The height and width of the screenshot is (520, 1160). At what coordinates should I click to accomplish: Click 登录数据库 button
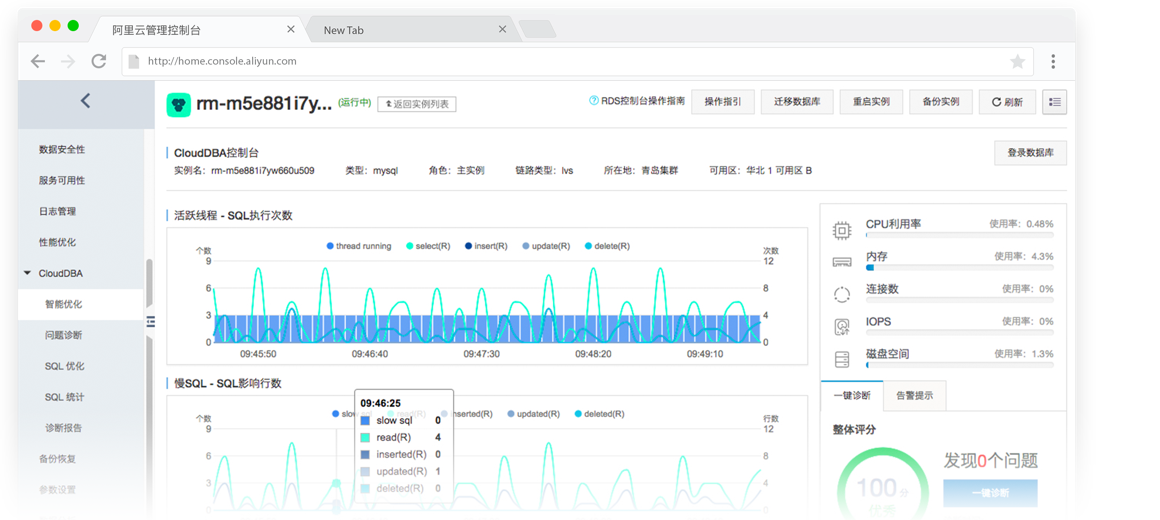click(1031, 153)
